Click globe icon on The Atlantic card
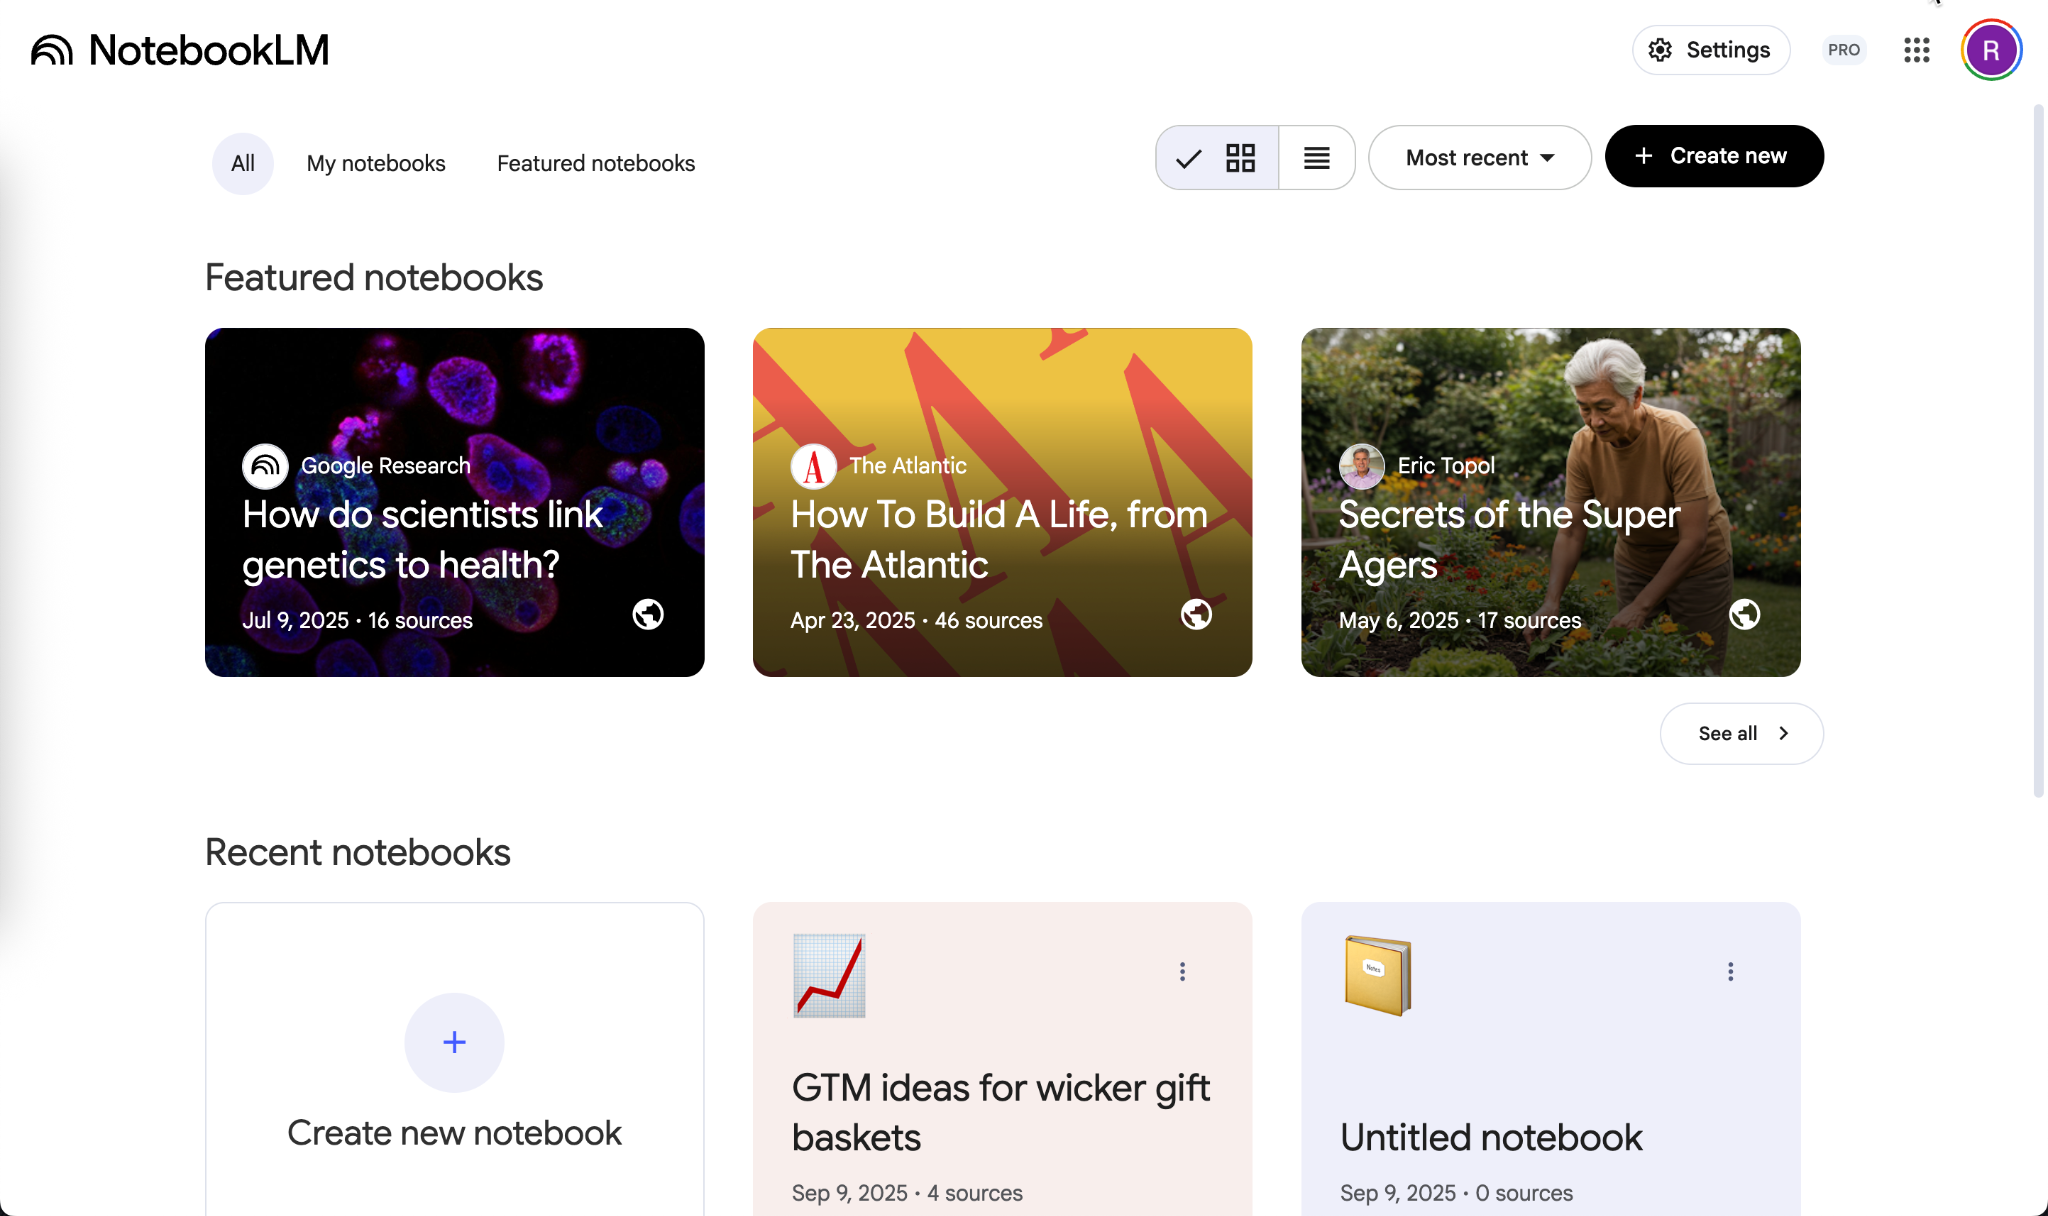2048x1216 pixels. (1196, 614)
